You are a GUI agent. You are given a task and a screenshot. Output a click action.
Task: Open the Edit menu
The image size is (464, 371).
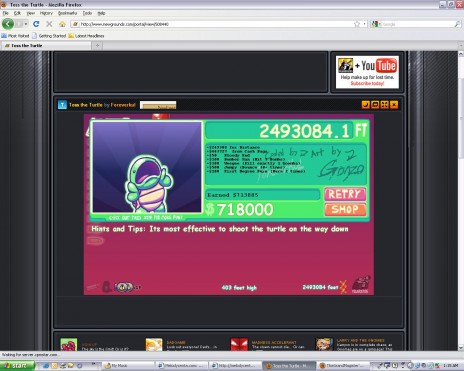(x=17, y=13)
